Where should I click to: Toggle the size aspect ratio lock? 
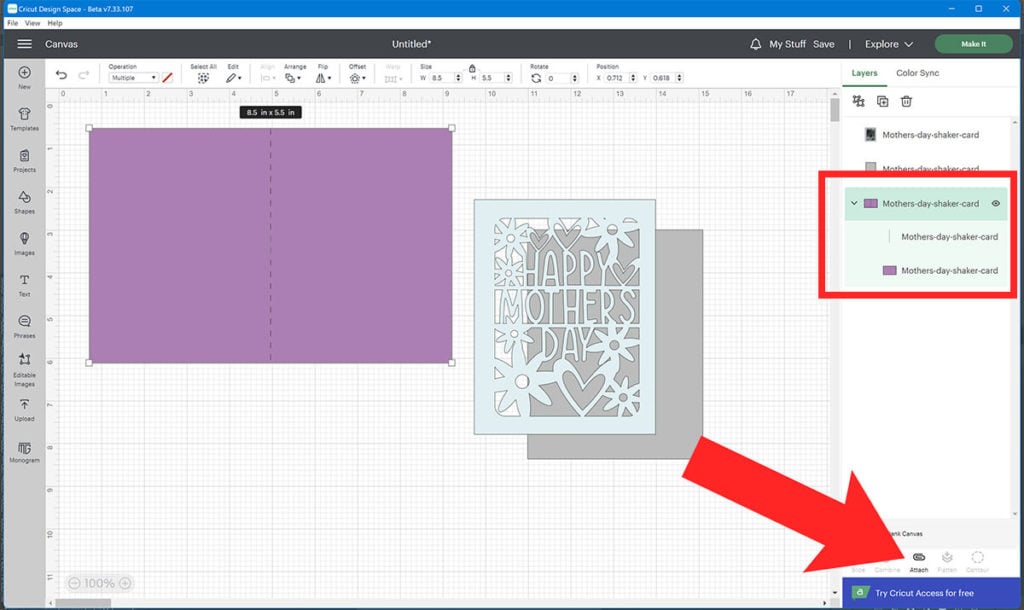click(472, 68)
